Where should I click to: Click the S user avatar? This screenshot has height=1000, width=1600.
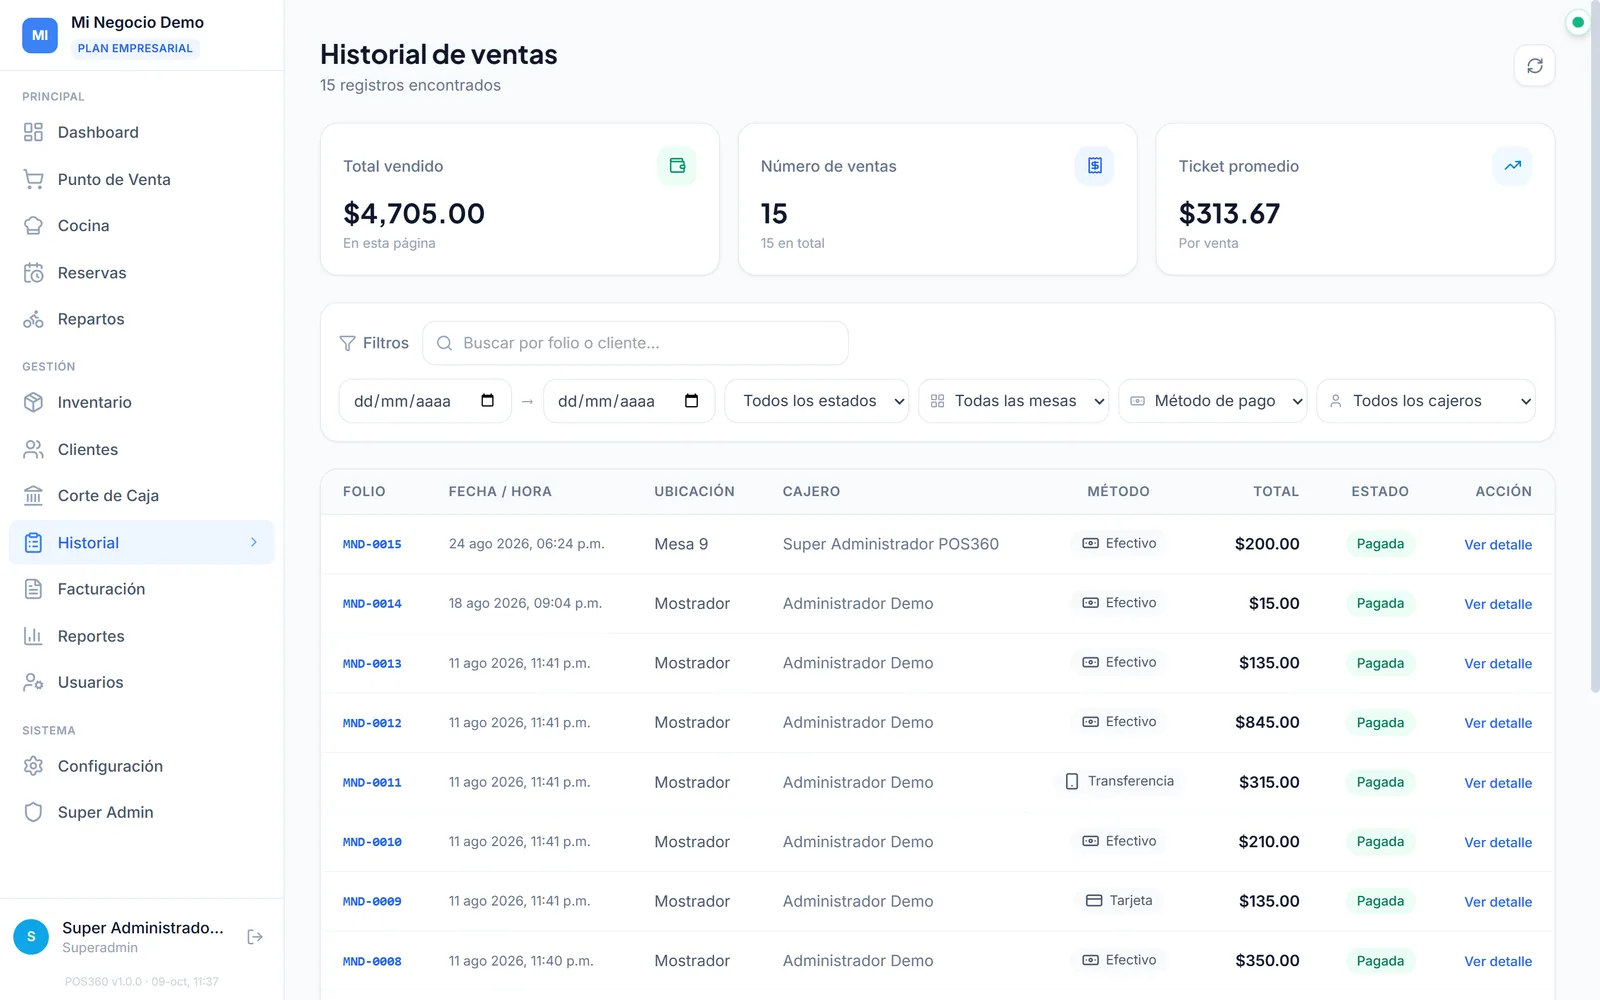[x=31, y=937]
